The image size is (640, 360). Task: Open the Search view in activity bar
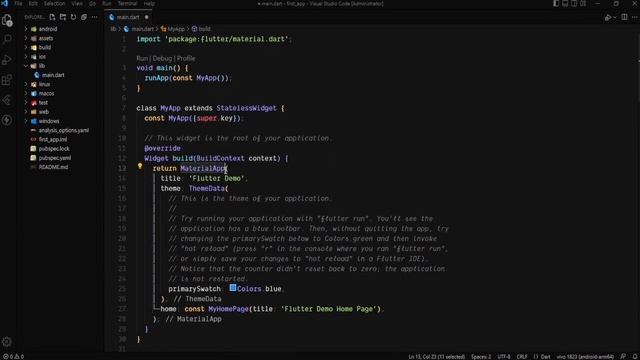pos(7,40)
